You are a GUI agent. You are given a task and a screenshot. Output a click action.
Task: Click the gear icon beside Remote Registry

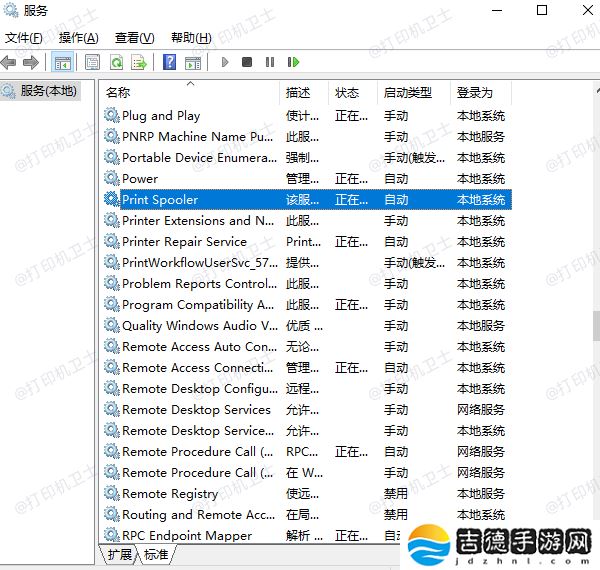112,493
